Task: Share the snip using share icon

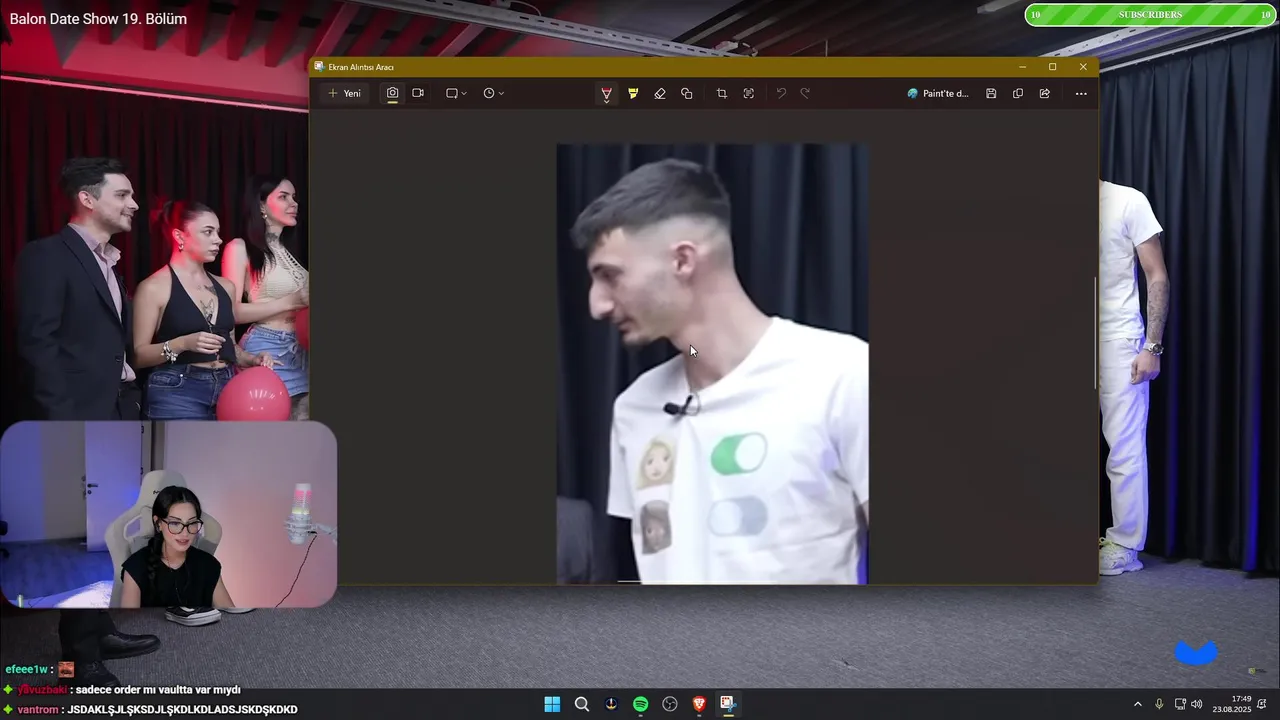Action: pos(1045,93)
